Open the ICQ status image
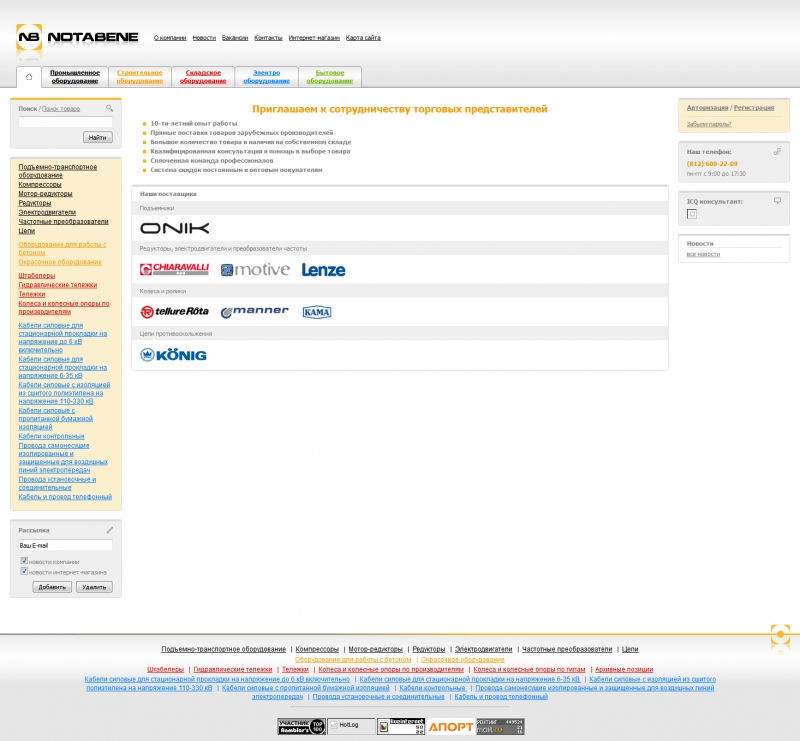800x741 pixels. point(692,214)
